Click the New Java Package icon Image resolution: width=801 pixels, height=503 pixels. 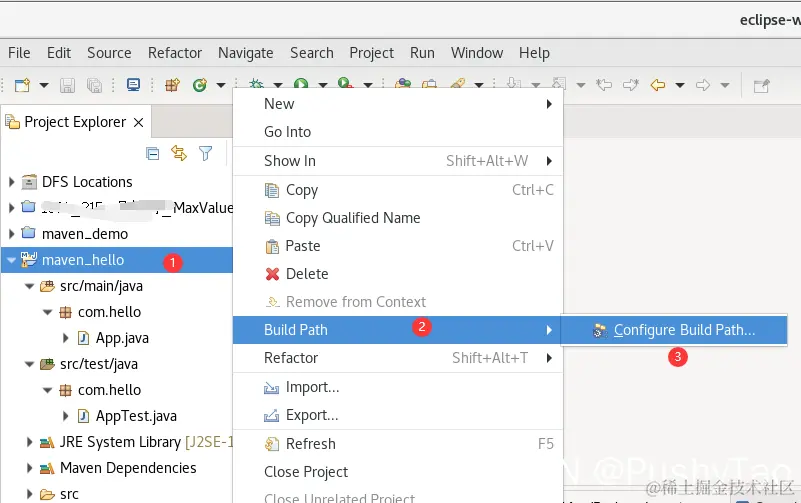(x=172, y=85)
